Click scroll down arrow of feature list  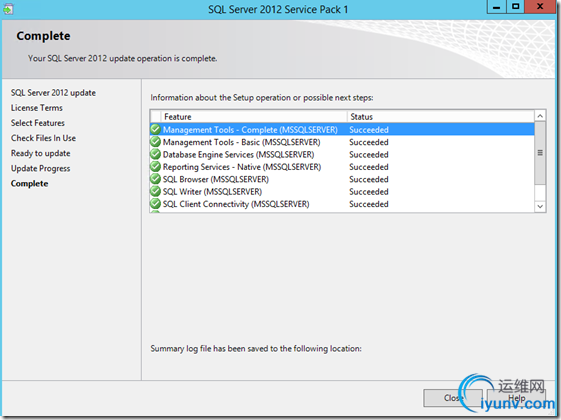coord(540,206)
